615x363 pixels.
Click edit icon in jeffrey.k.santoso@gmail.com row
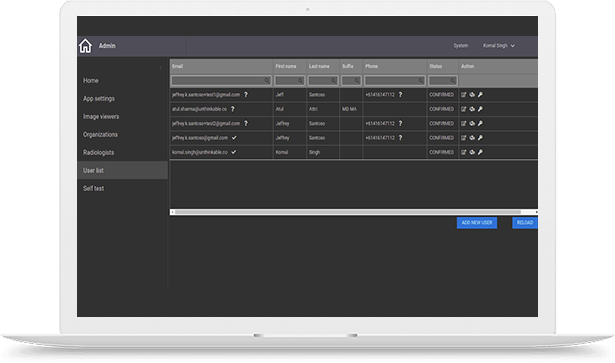(x=464, y=138)
